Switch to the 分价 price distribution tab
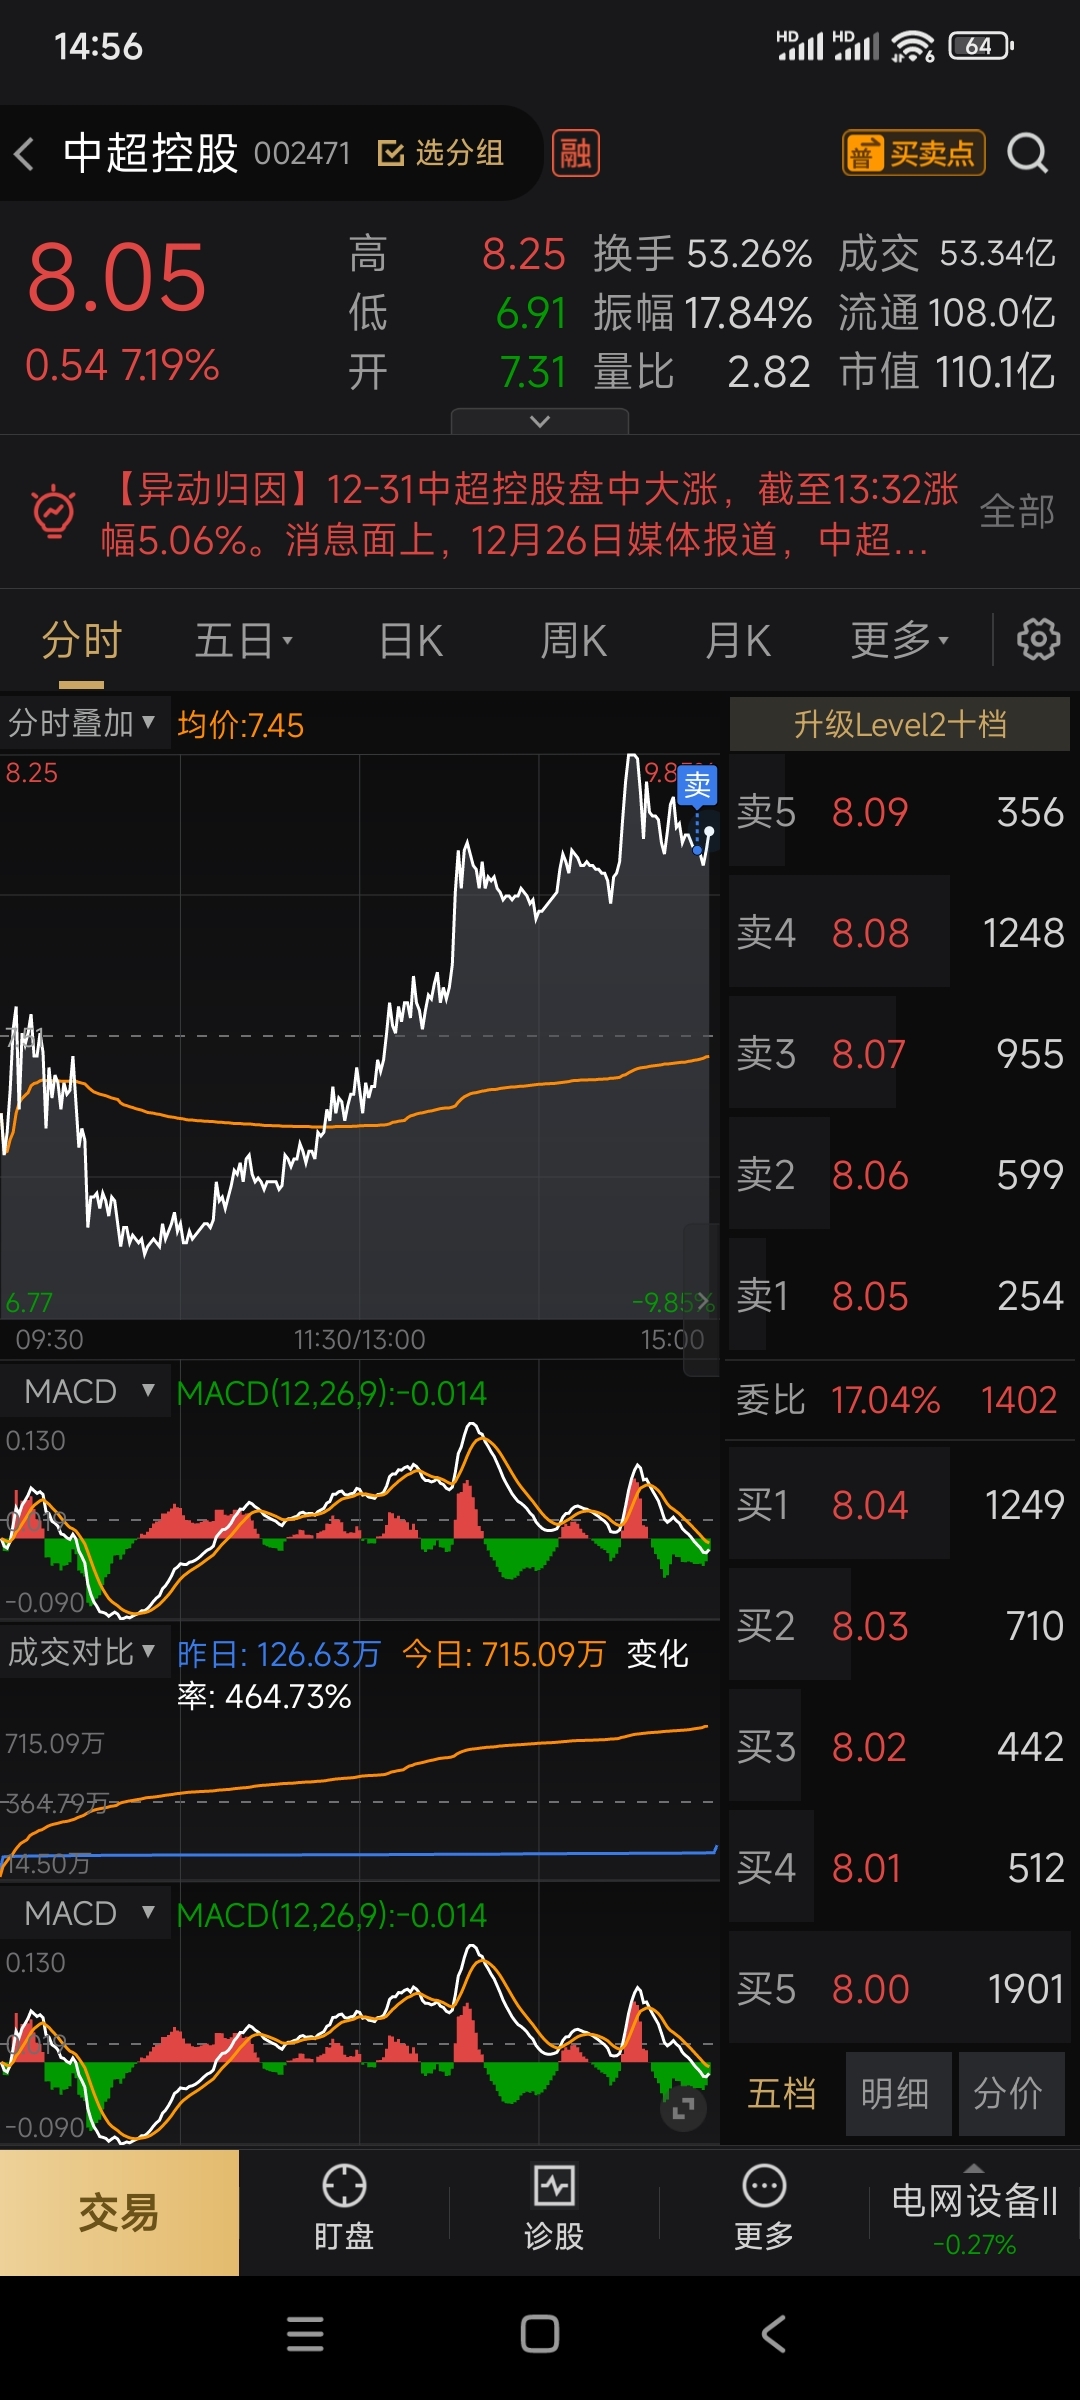 tap(1010, 2093)
